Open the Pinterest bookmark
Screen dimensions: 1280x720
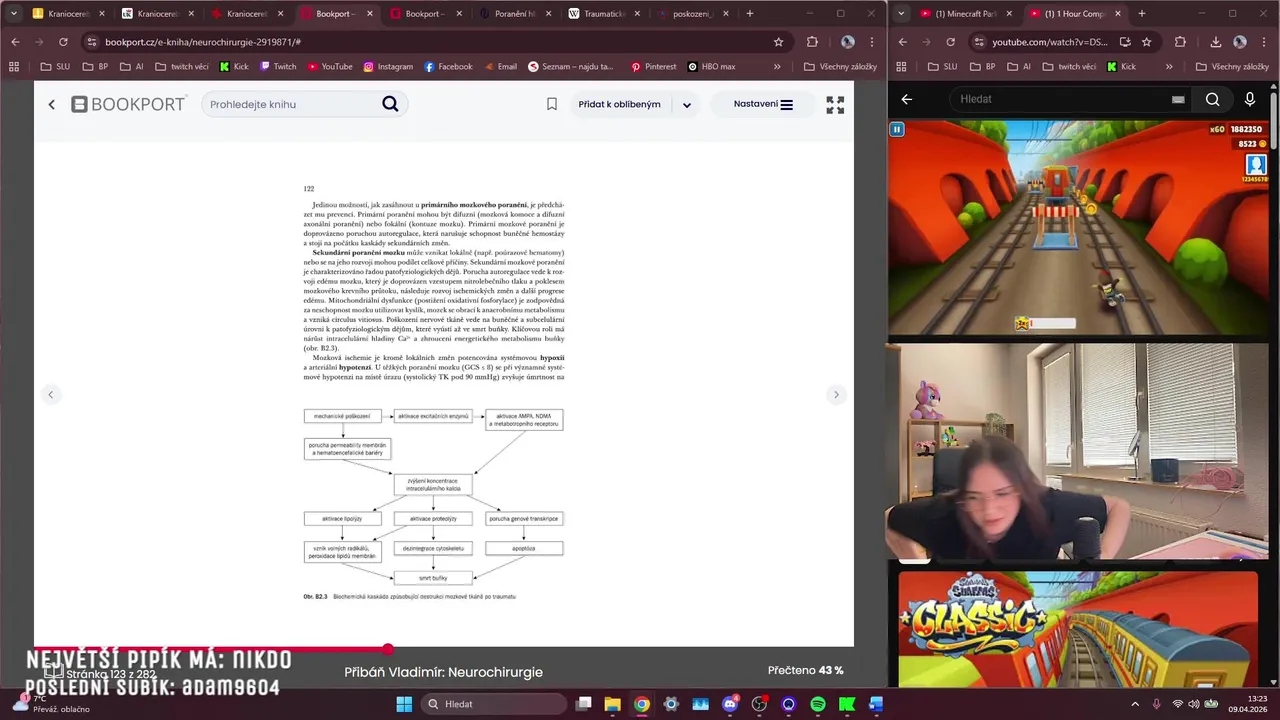pos(653,67)
